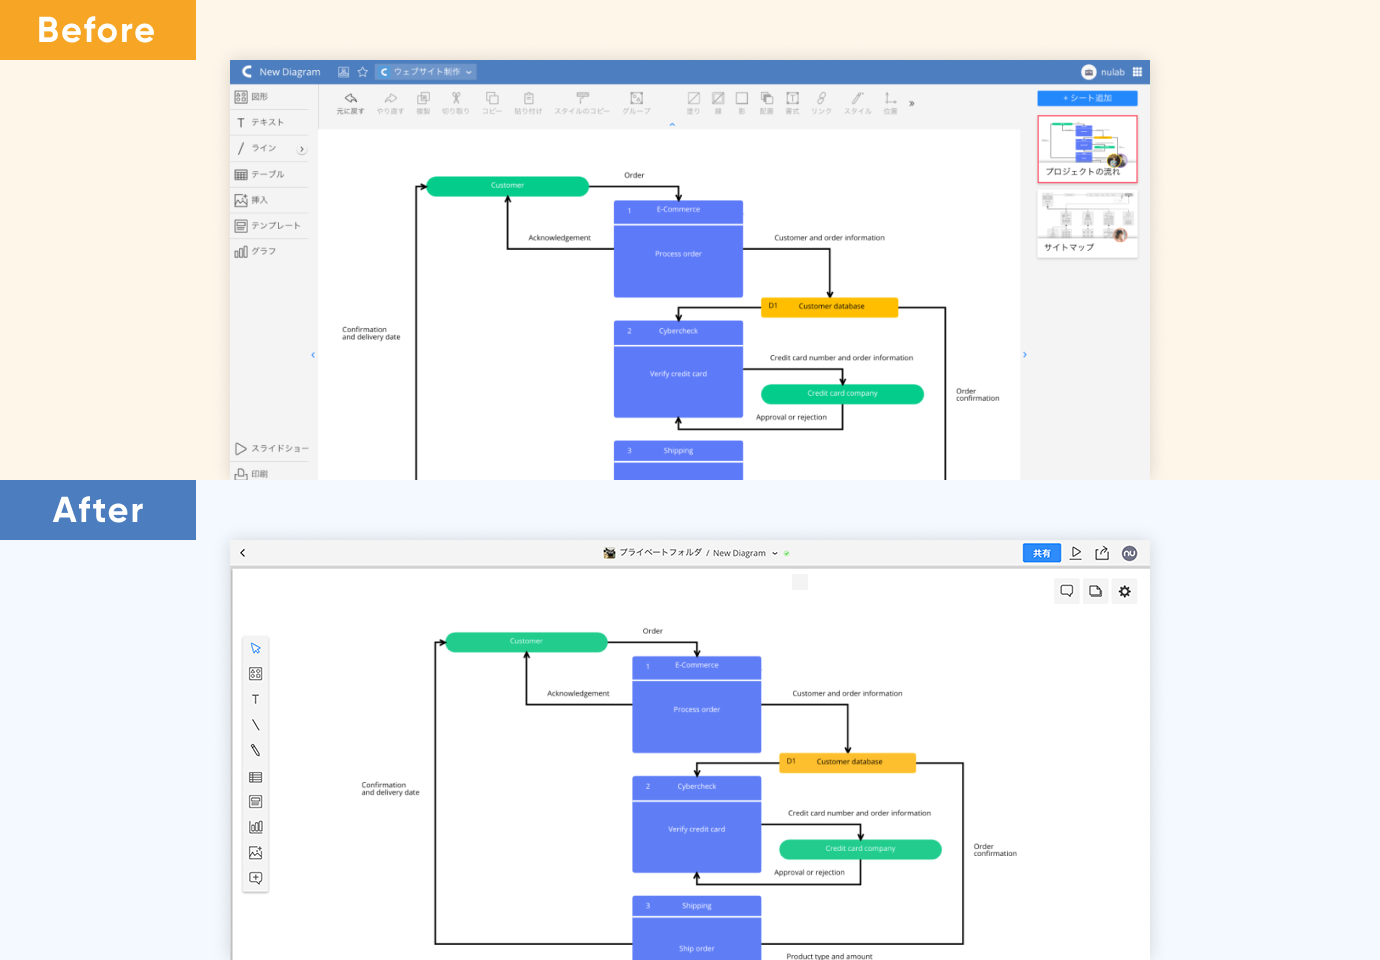
Task: Pick the pencil freehand tool in After sidebar
Action: coord(256,750)
